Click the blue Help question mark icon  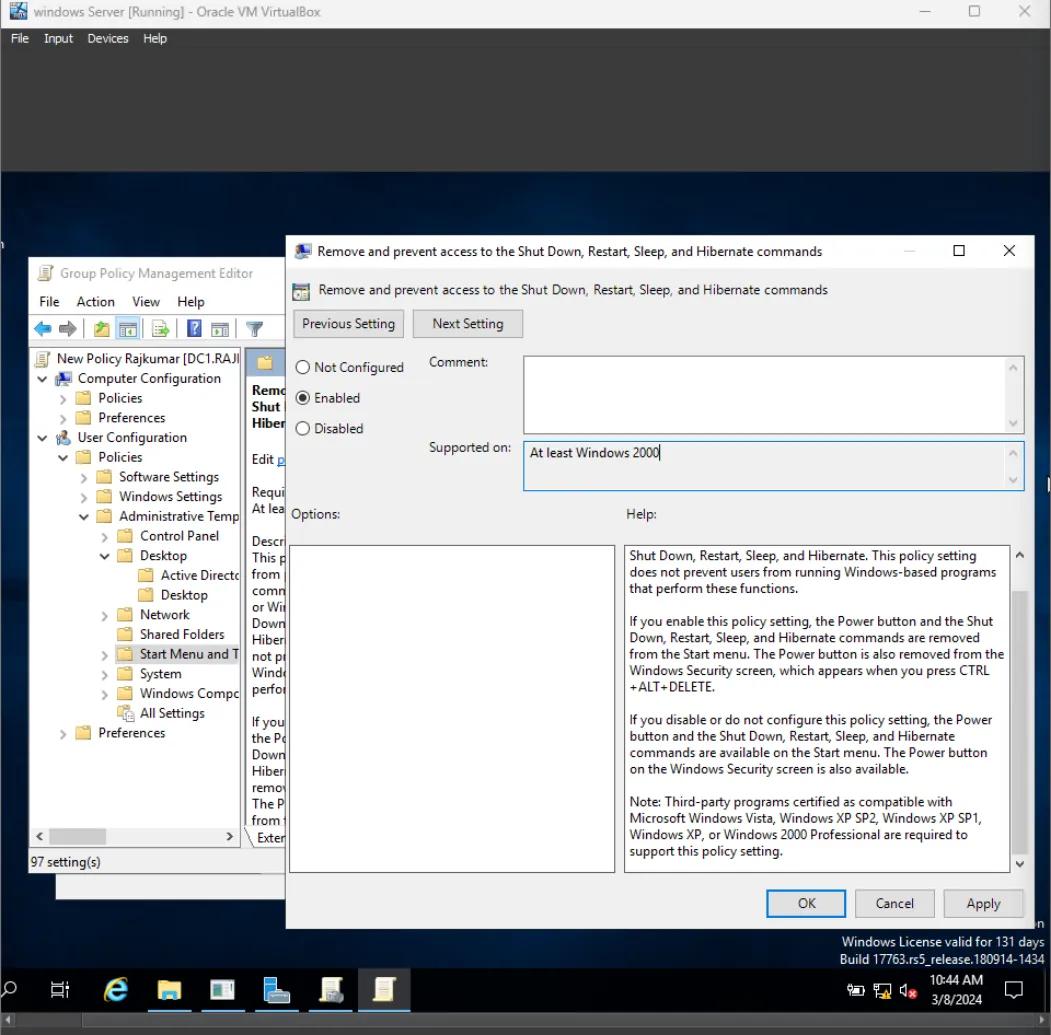pos(194,329)
